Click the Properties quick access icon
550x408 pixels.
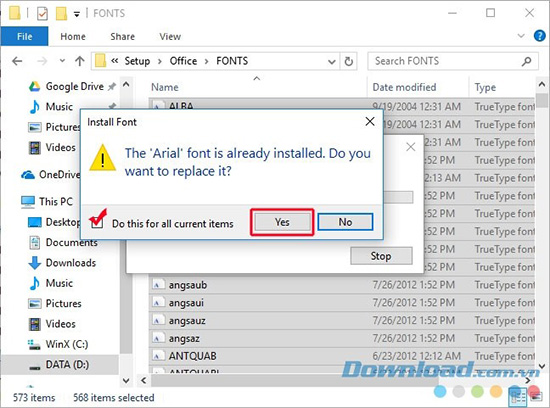42,14
